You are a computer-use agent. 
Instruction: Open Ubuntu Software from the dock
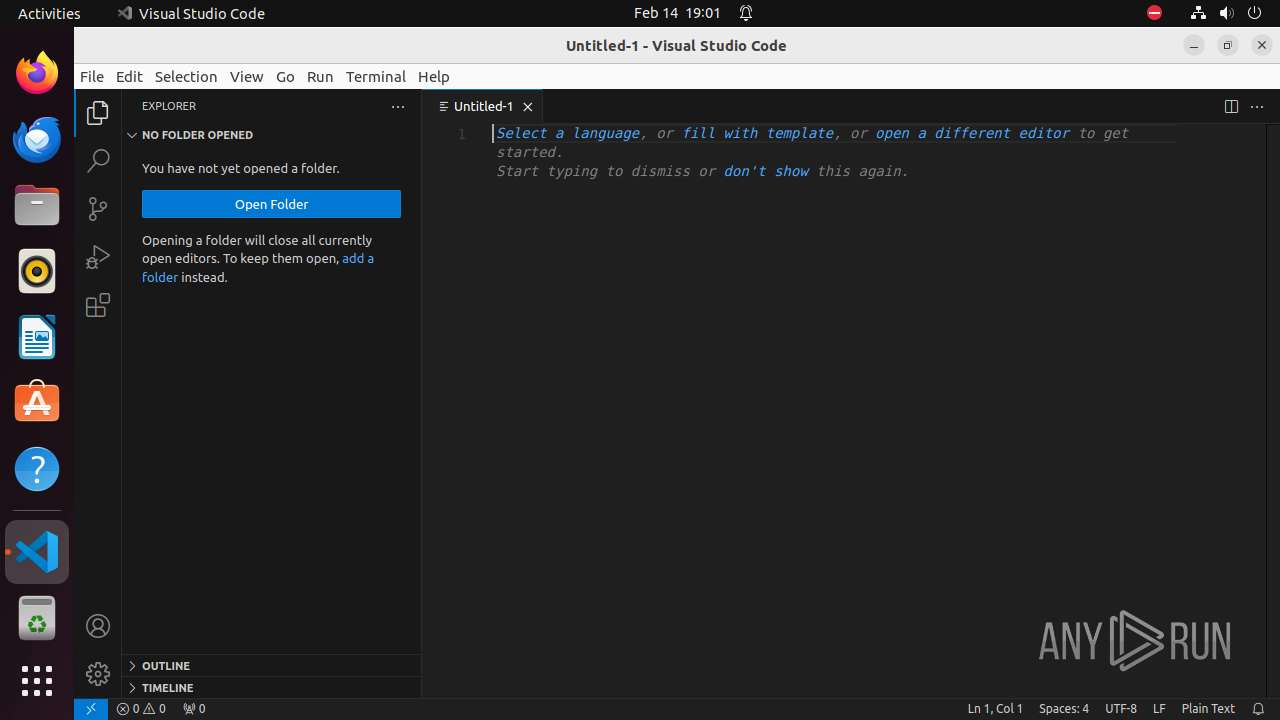[x=37, y=403]
